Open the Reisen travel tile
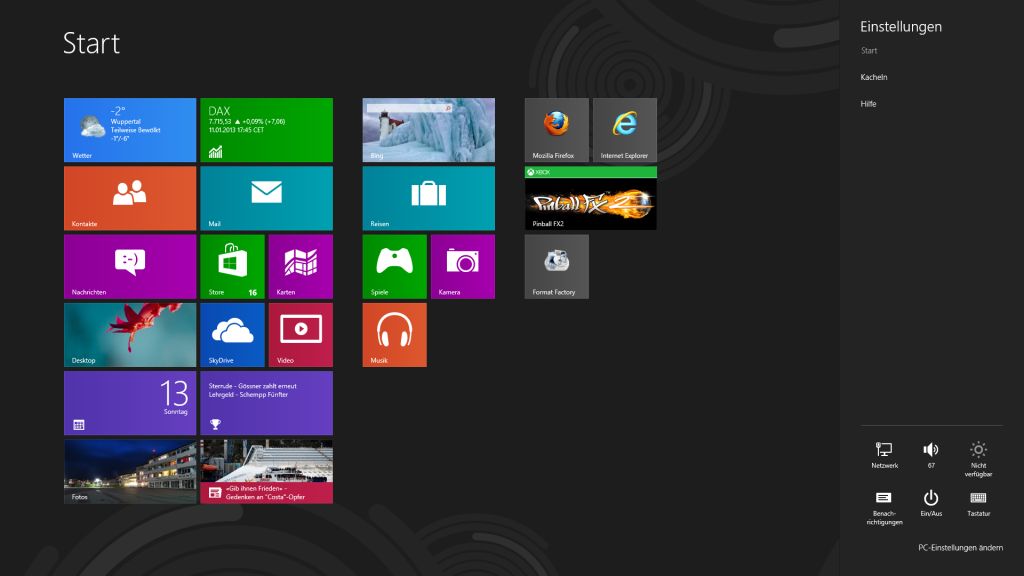 428,198
